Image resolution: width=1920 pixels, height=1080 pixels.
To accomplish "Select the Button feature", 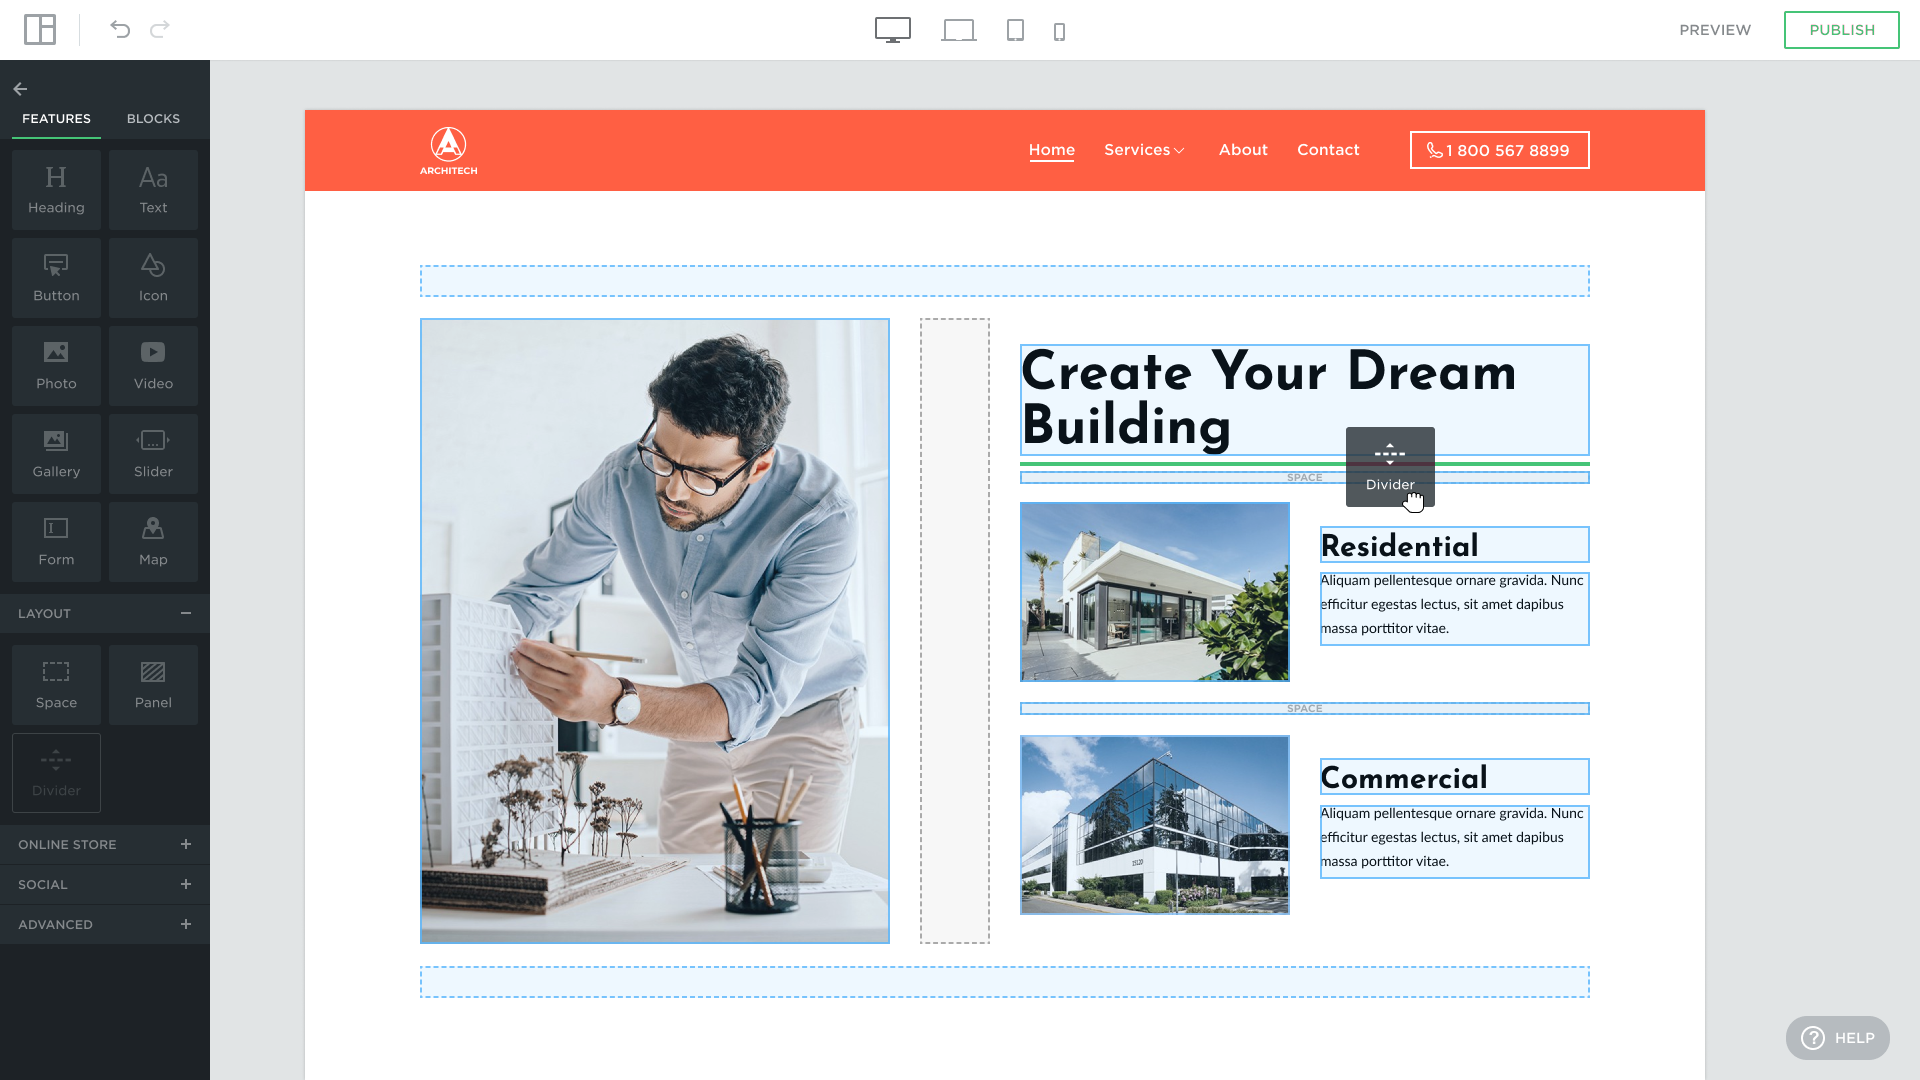I will pos(56,278).
